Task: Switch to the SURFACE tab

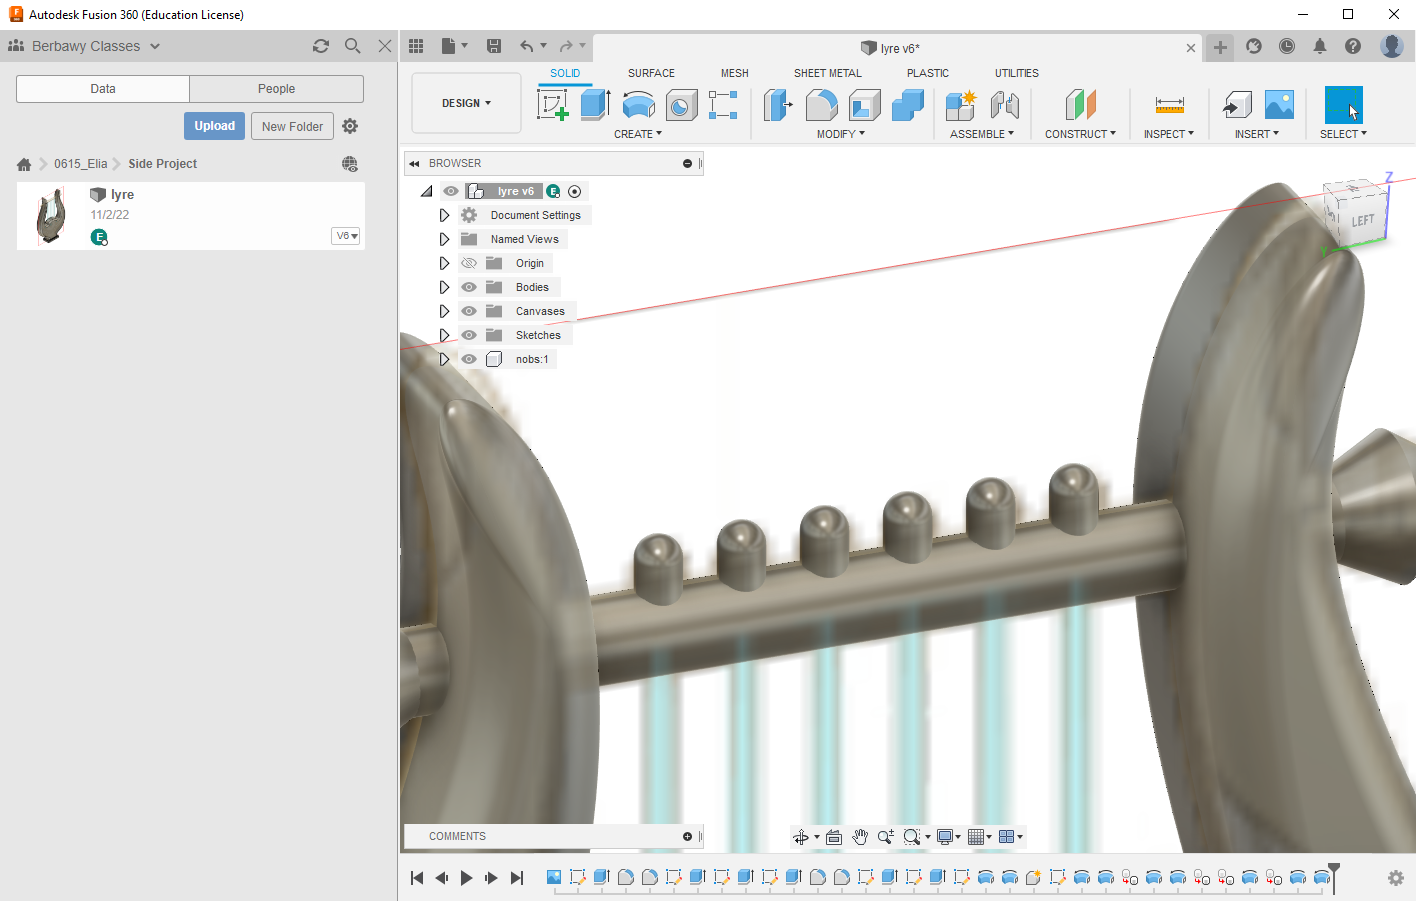Action: (651, 73)
